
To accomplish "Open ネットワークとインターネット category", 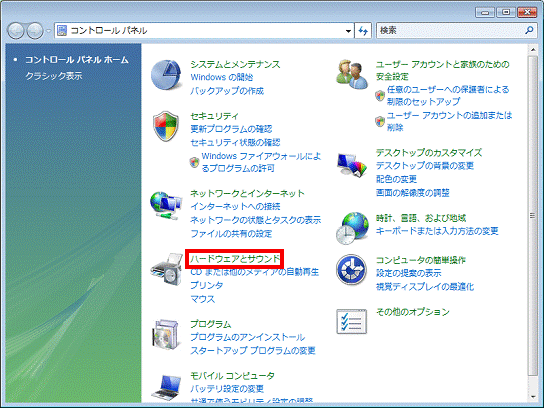I will coord(247,193).
